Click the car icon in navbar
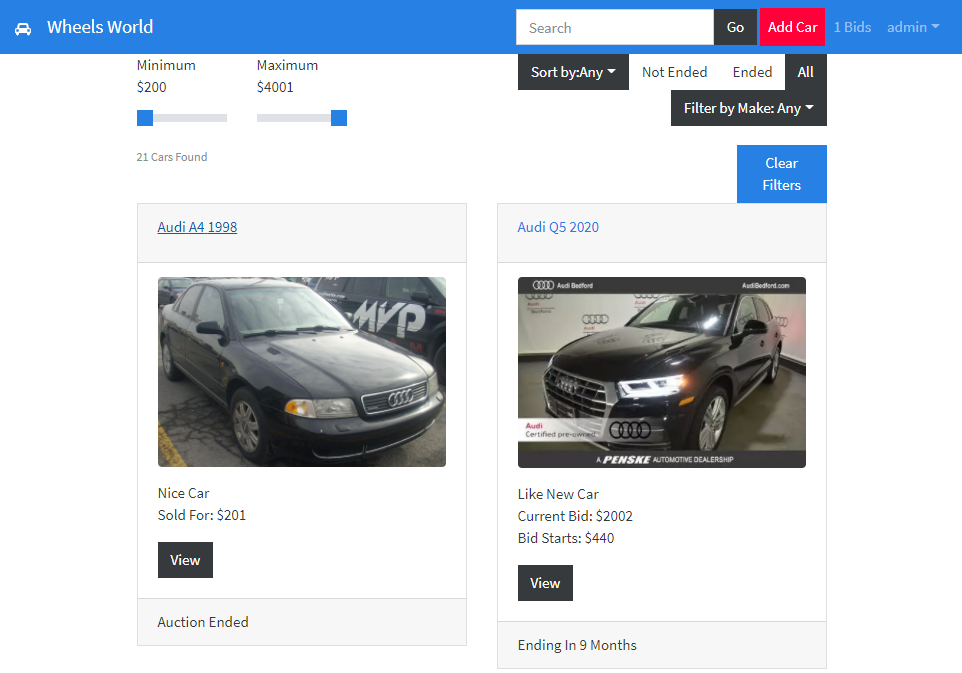962x673 pixels. tap(23, 28)
